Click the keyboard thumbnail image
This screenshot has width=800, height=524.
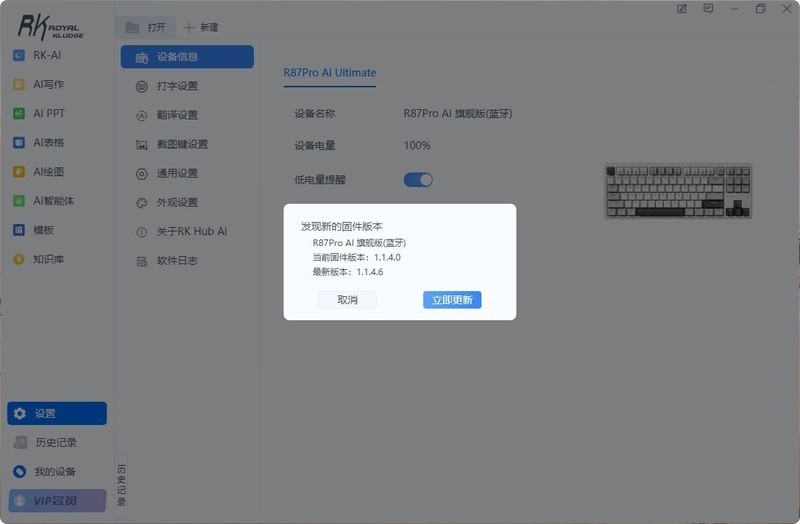[x=678, y=191]
